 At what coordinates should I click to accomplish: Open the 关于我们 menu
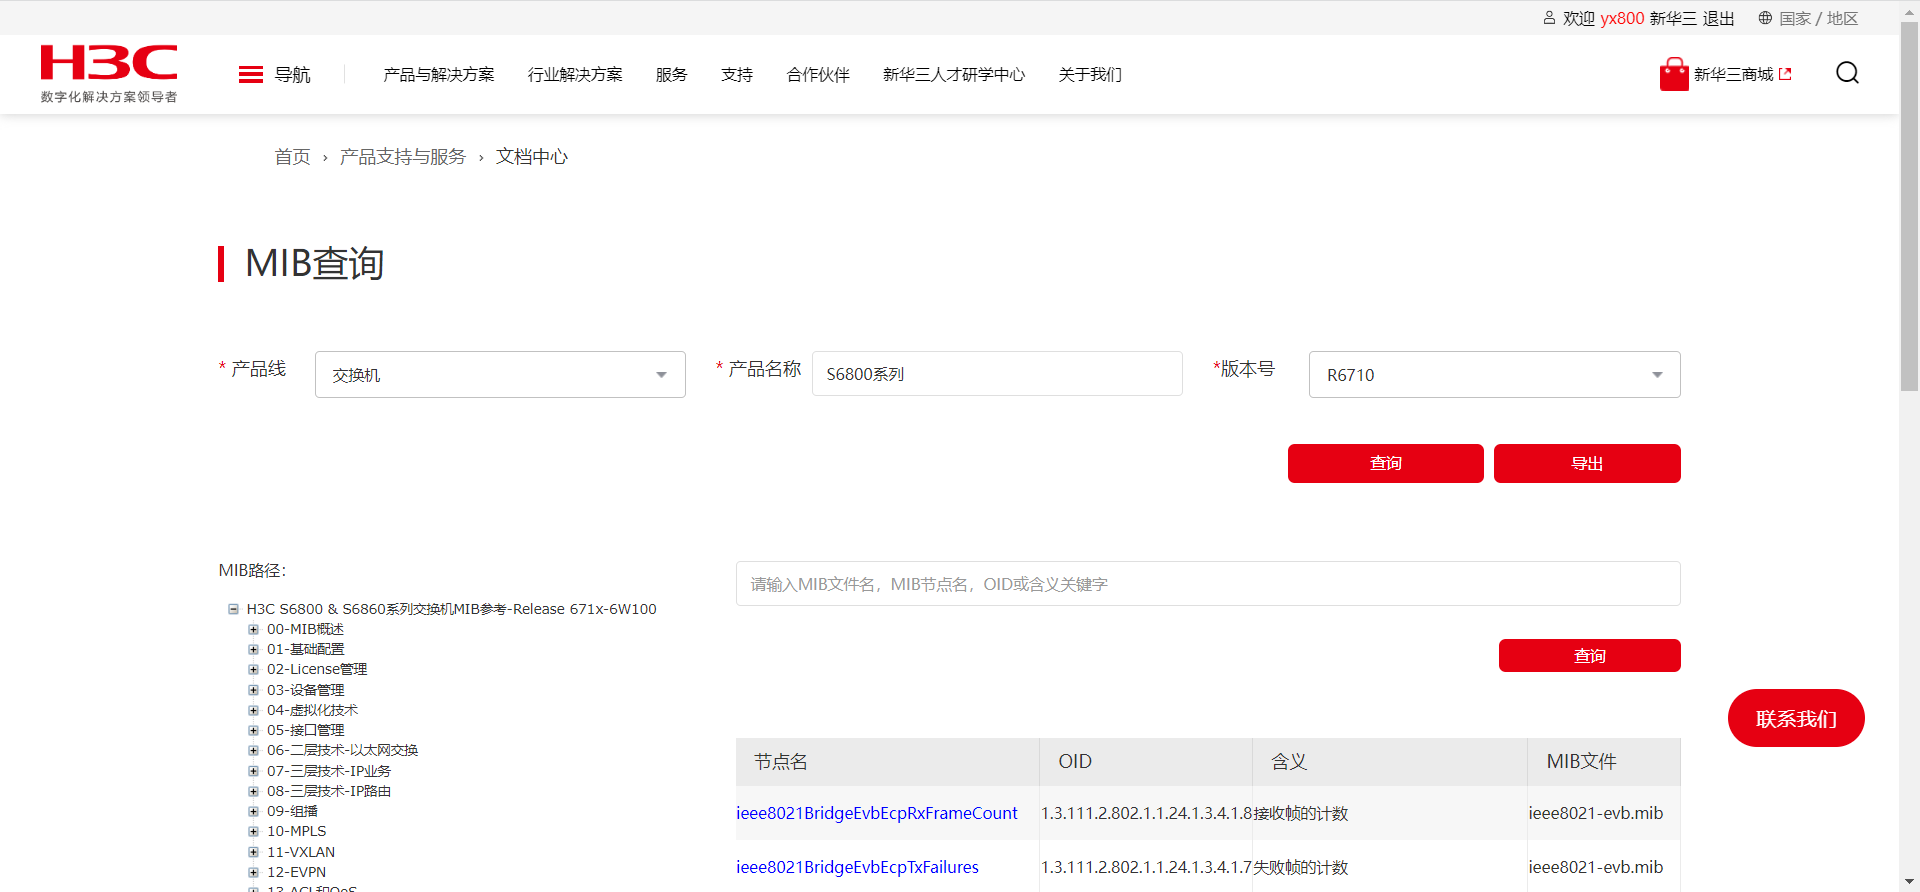(1090, 75)
